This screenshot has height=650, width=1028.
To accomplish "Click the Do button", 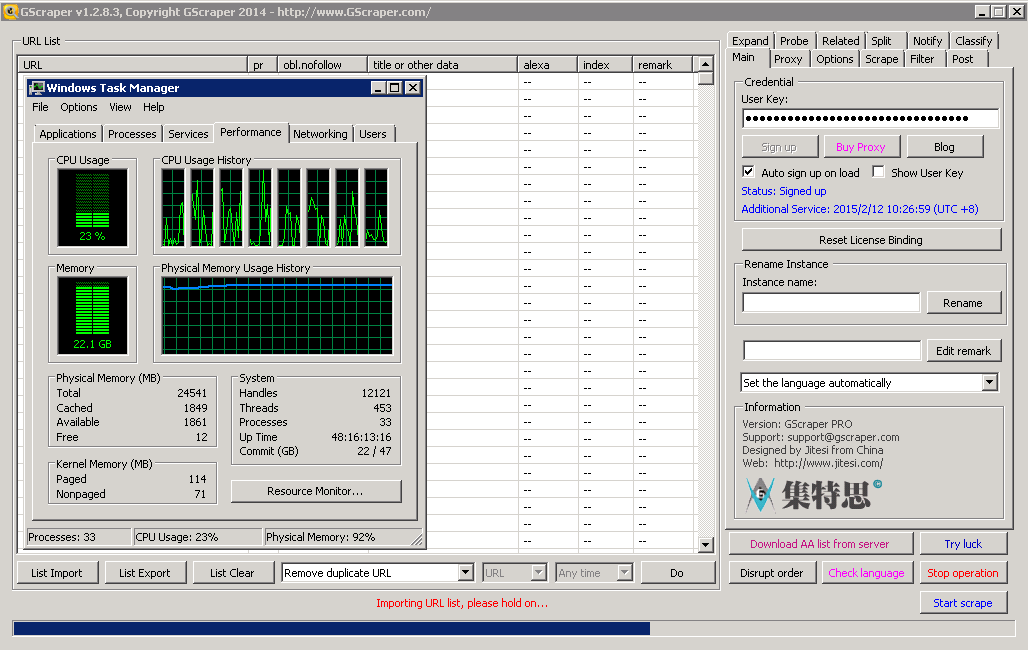I will click(x=677, y=573).
